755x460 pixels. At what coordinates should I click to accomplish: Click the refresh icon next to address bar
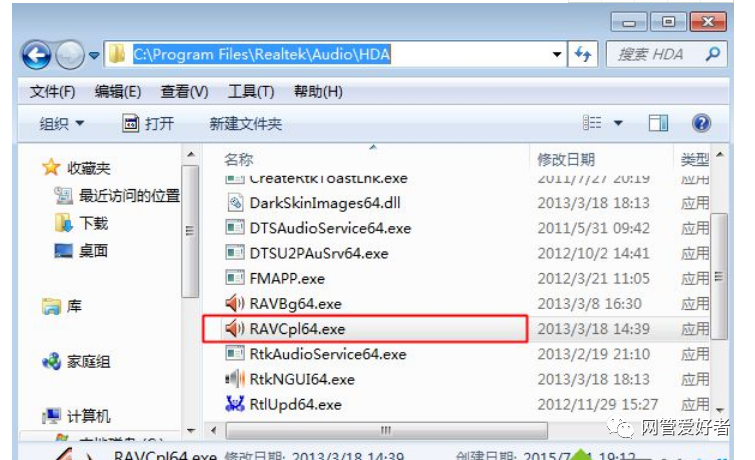coord(583,54)
